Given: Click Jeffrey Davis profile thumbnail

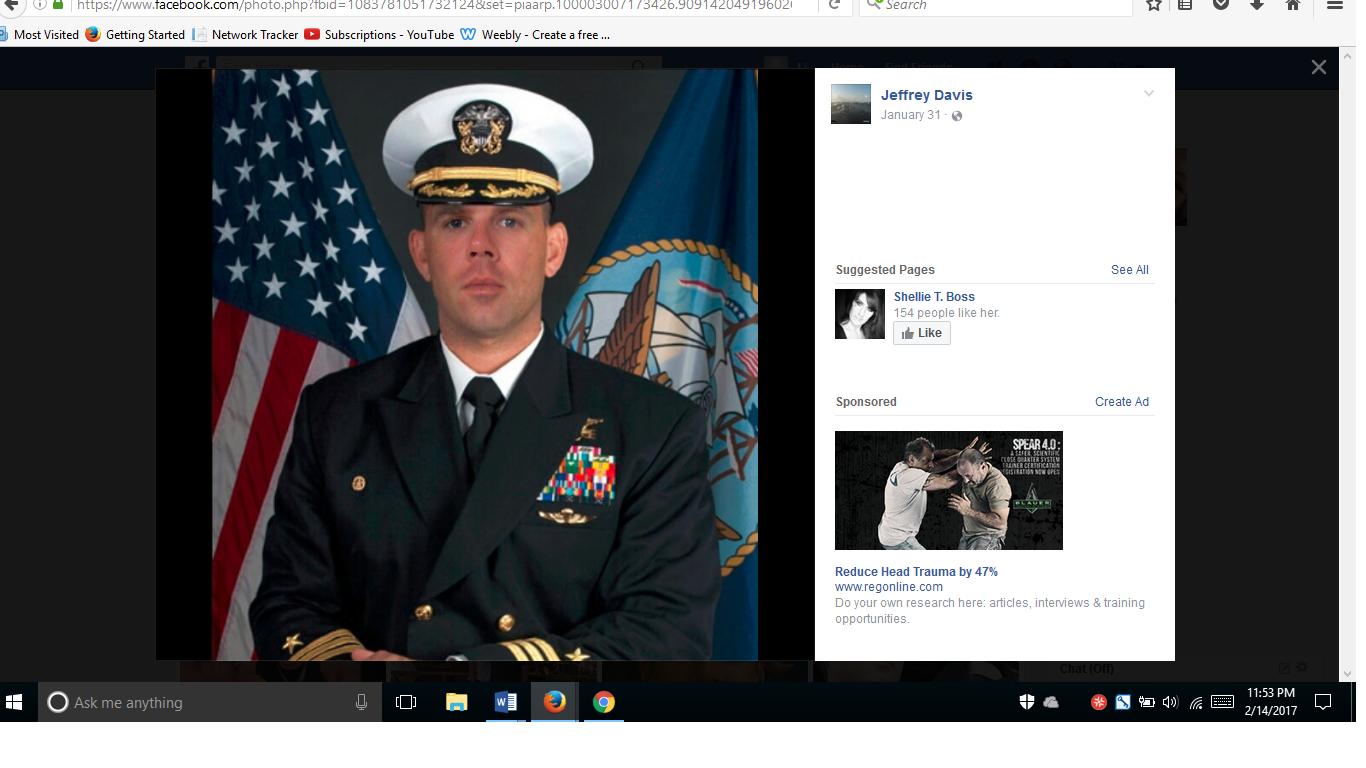Looking at the screenshot, I should 850,104.
